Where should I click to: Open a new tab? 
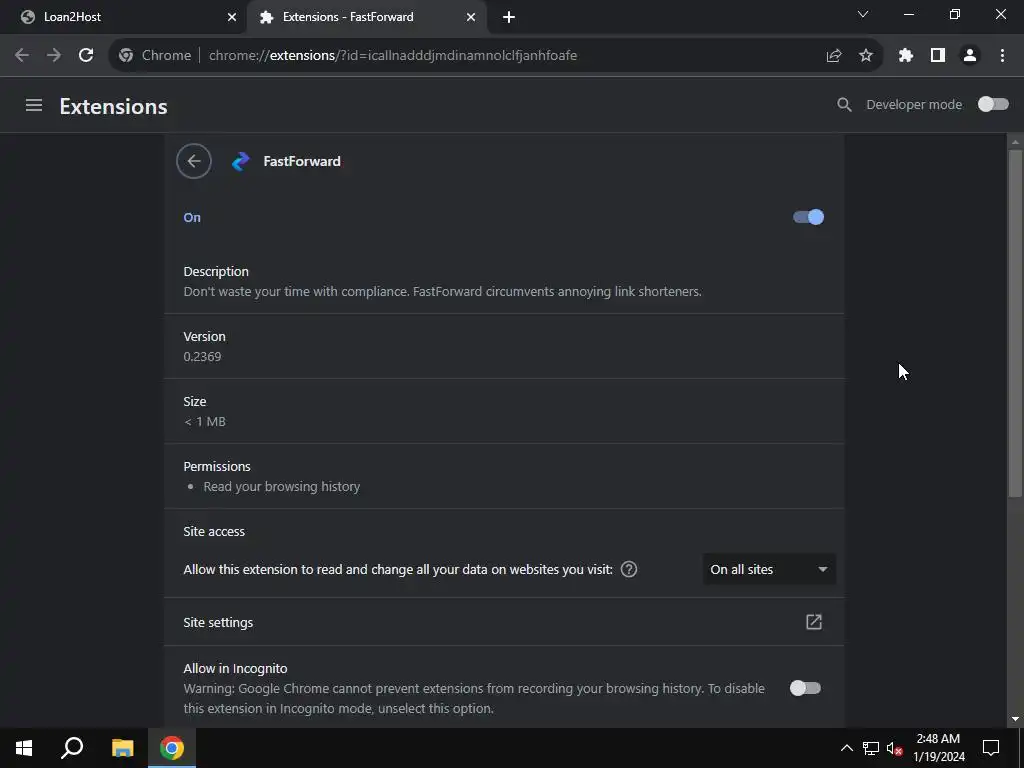click(509, 17)
